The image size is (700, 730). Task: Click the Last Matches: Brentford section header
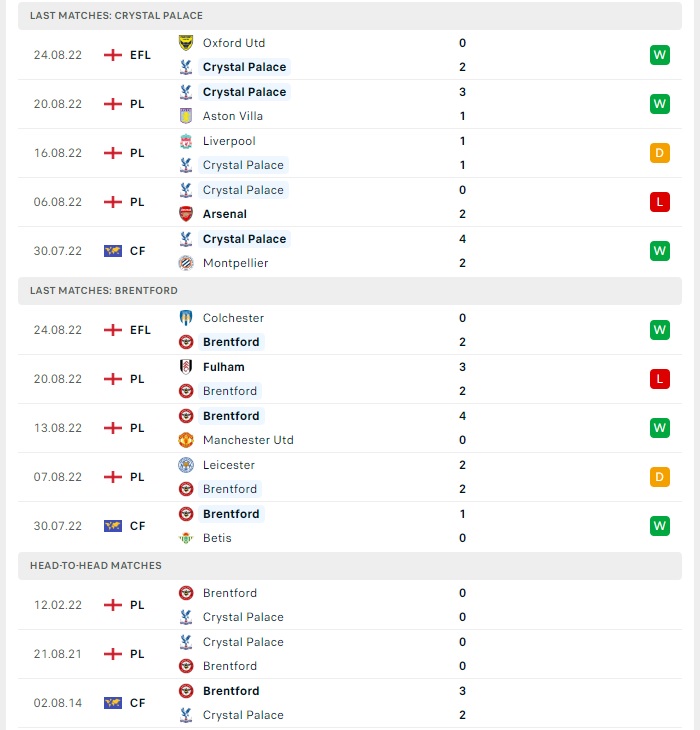[350, 291]
